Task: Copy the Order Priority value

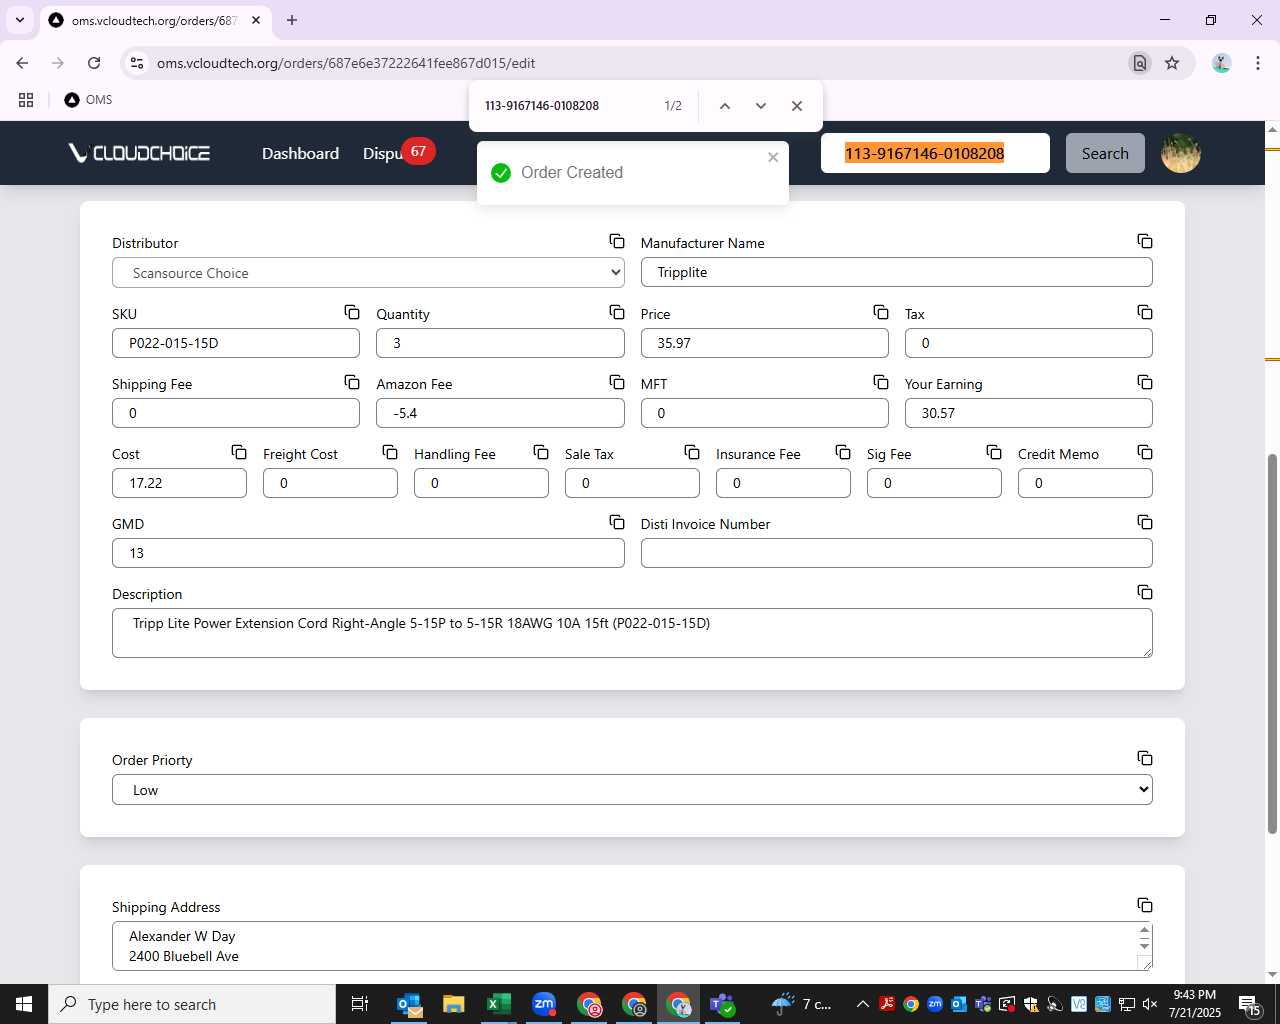Action: click(x=1145, y=758)
